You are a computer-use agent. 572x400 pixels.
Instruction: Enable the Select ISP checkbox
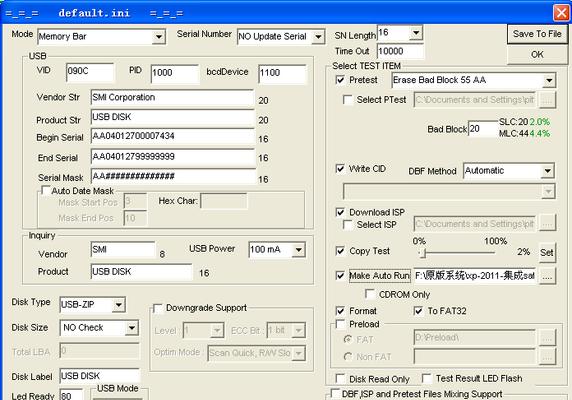coord(348,225)
